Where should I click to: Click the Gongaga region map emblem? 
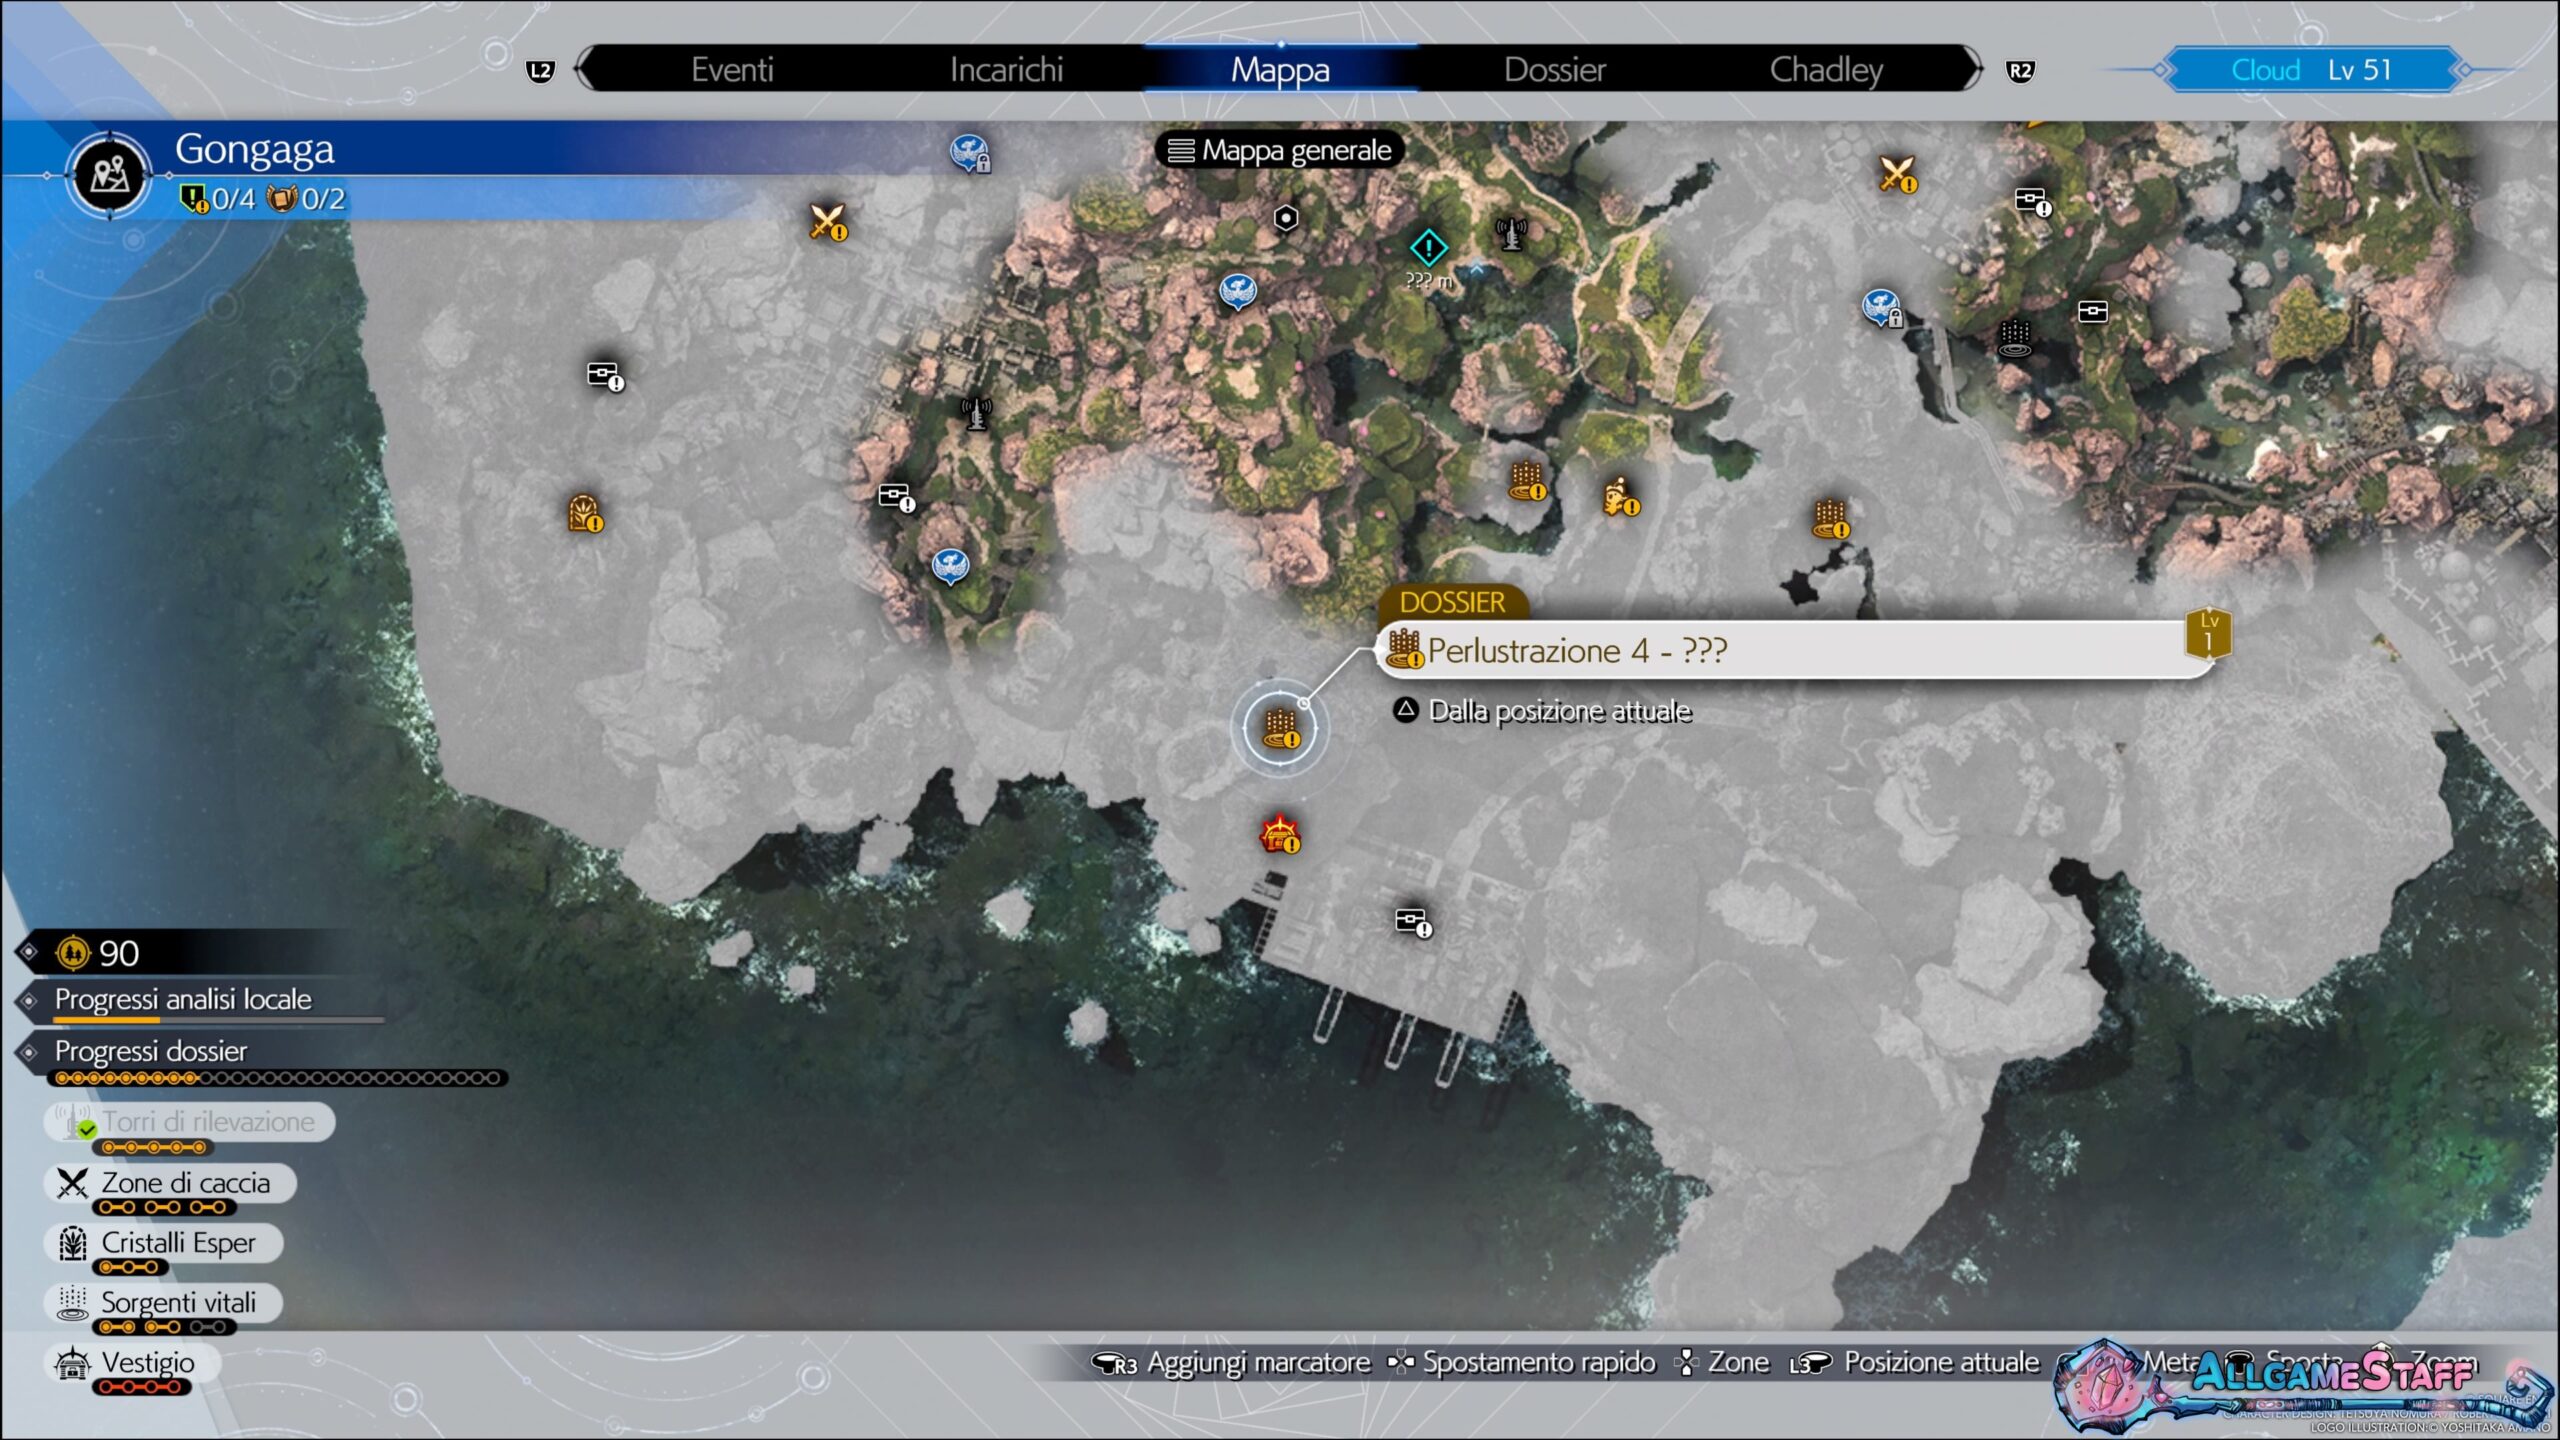[109, 176]
